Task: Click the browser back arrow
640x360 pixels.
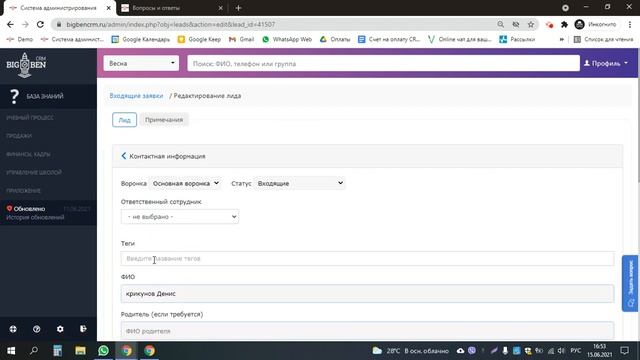Action: click(10, 24)
